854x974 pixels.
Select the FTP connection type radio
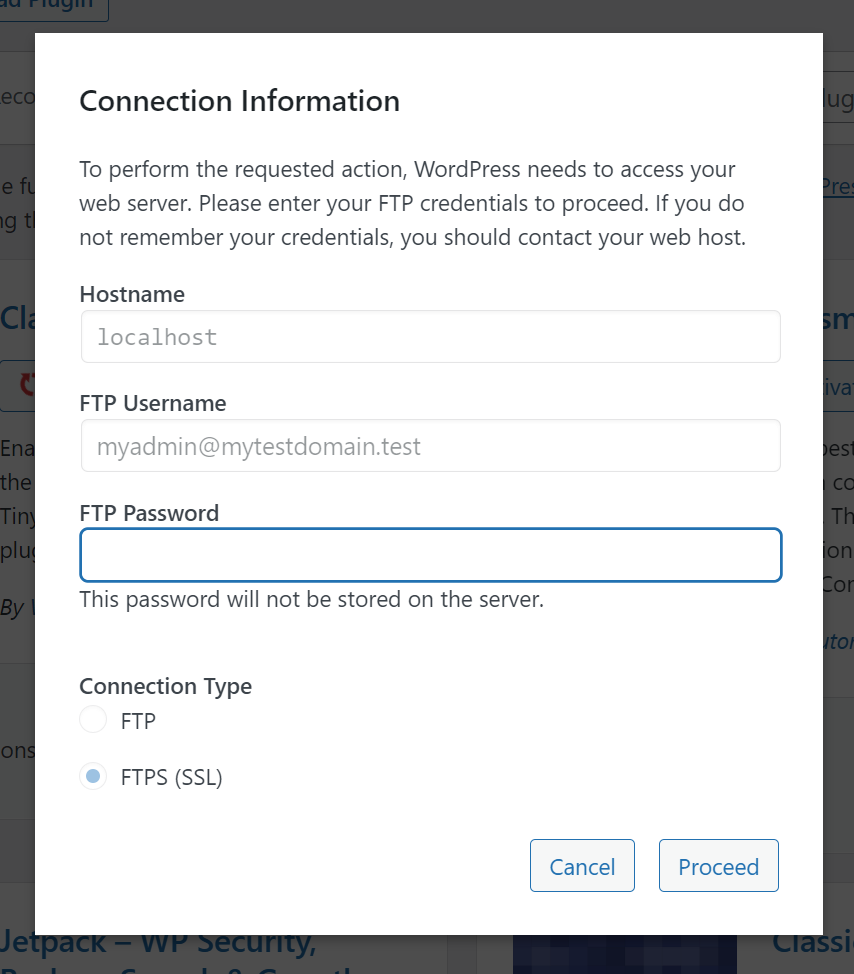click(x=93, y=720)
